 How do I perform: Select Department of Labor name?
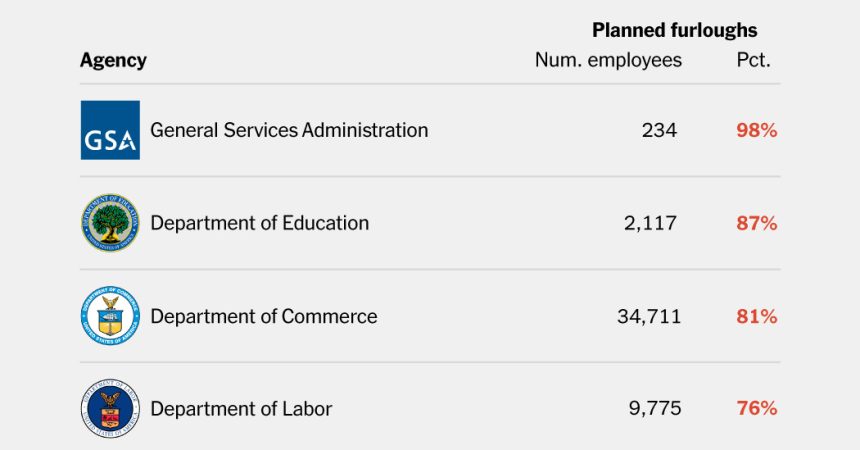(x=241, y=408)
